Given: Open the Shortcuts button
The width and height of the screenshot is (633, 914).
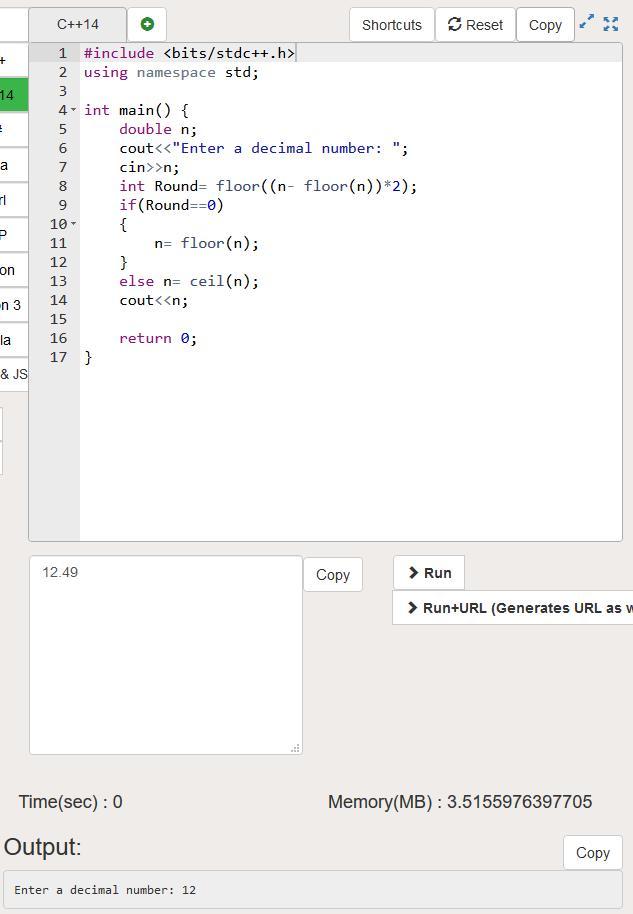Looking at the screenshot, I should 392,25.
